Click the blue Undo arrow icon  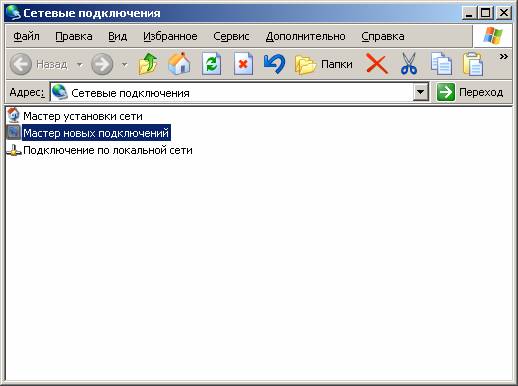click(274, 64)
